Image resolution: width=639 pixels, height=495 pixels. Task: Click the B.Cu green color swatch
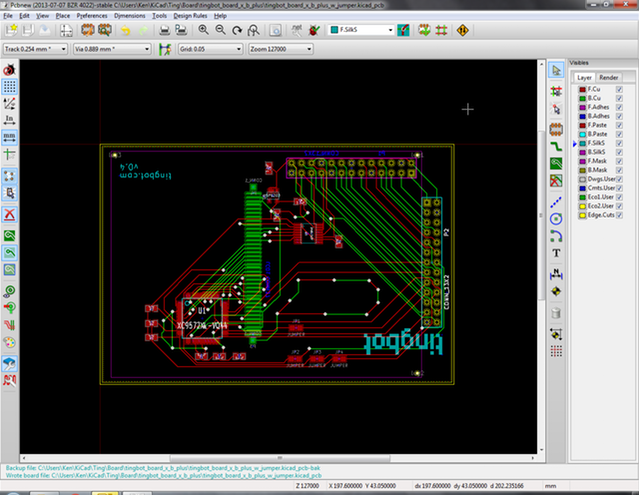pyautogui.click(x=582, y=98)
